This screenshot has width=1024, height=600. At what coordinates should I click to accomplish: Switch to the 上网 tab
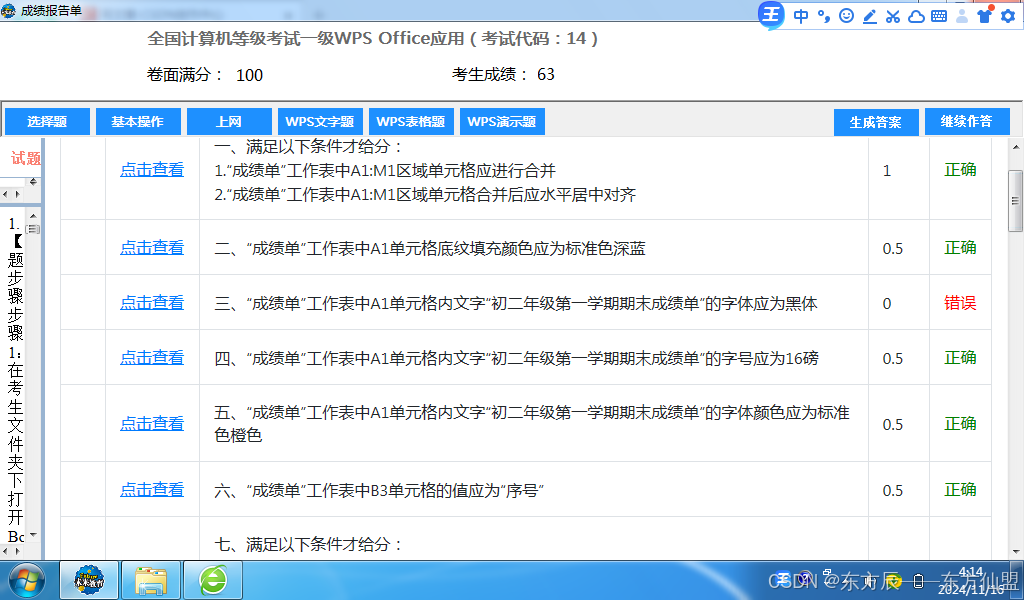[x=229, y=121]
